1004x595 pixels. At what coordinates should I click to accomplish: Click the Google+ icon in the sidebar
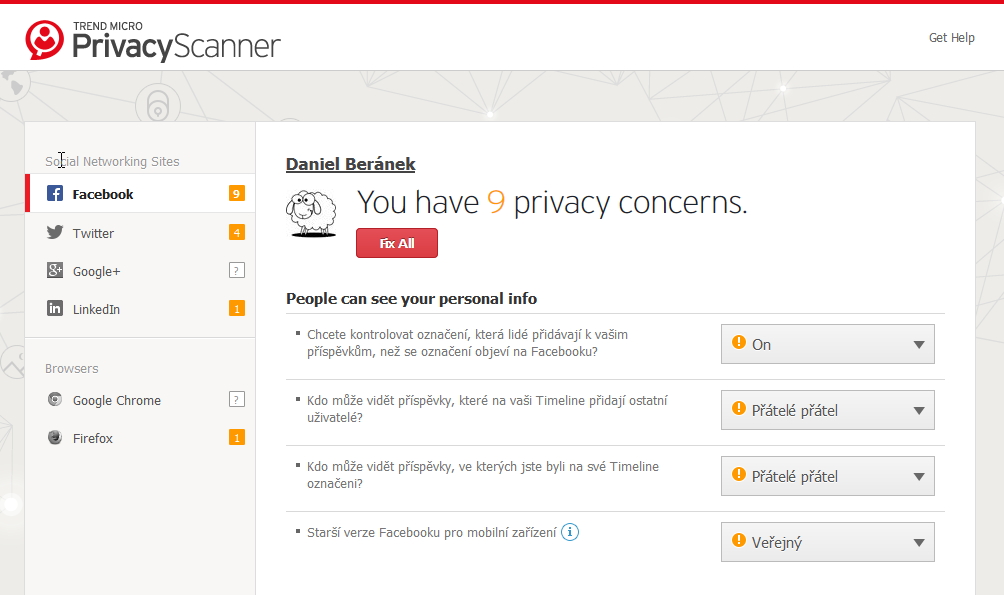(56, 271)
